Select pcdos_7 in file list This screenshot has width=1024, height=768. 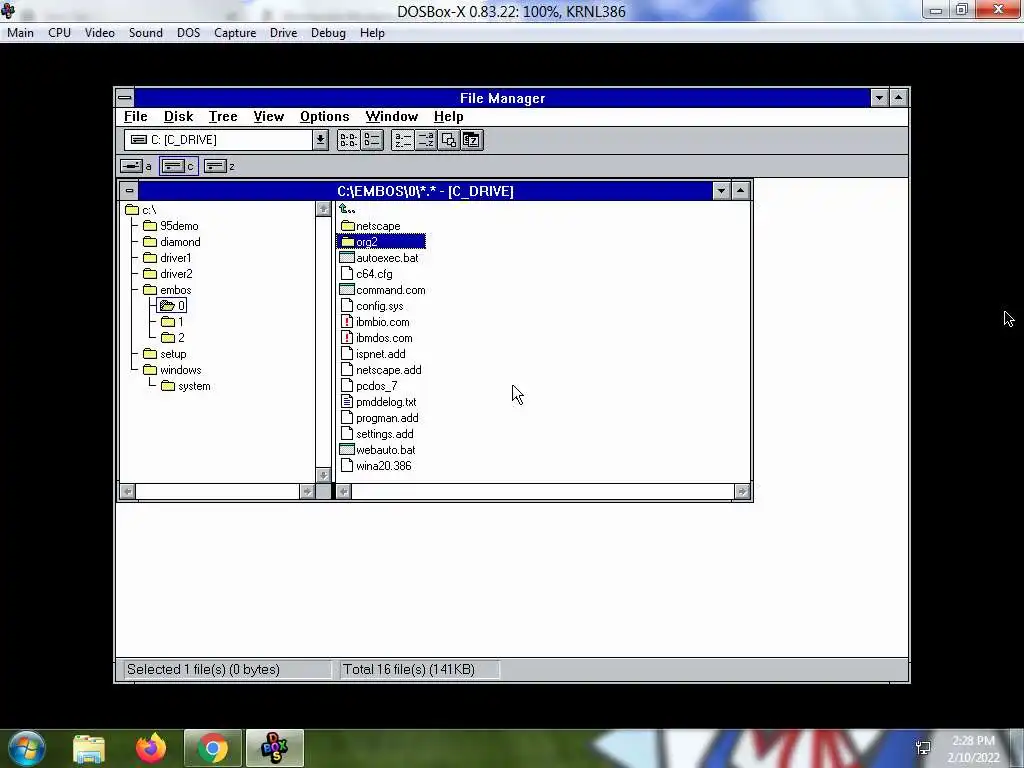click(x=369, y=386)
